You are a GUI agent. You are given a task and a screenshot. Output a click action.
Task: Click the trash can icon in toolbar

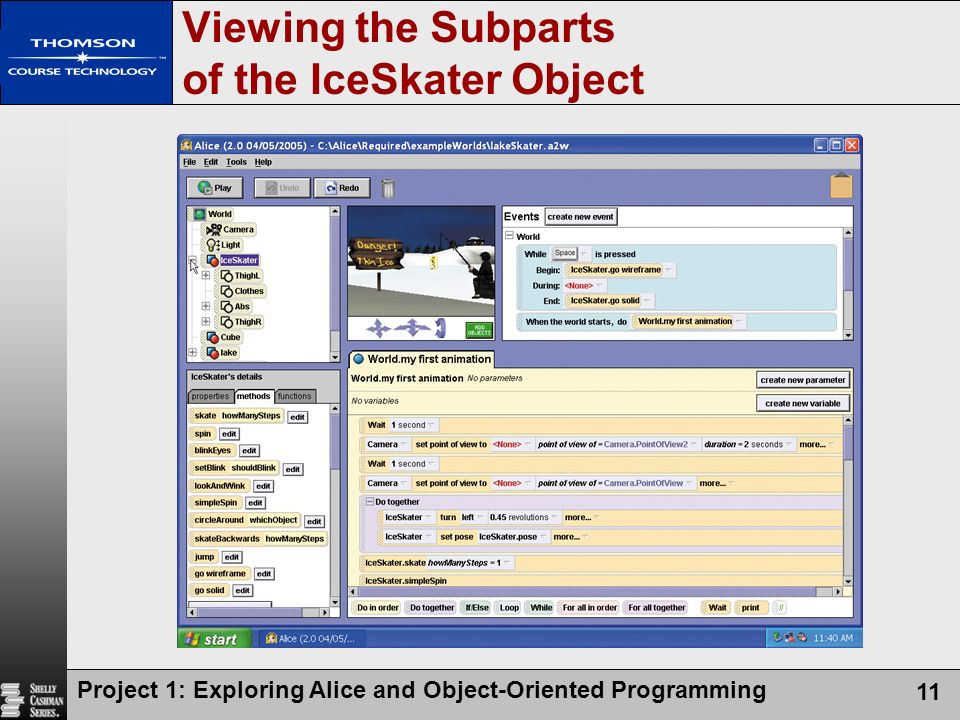[x=388, y=188]
